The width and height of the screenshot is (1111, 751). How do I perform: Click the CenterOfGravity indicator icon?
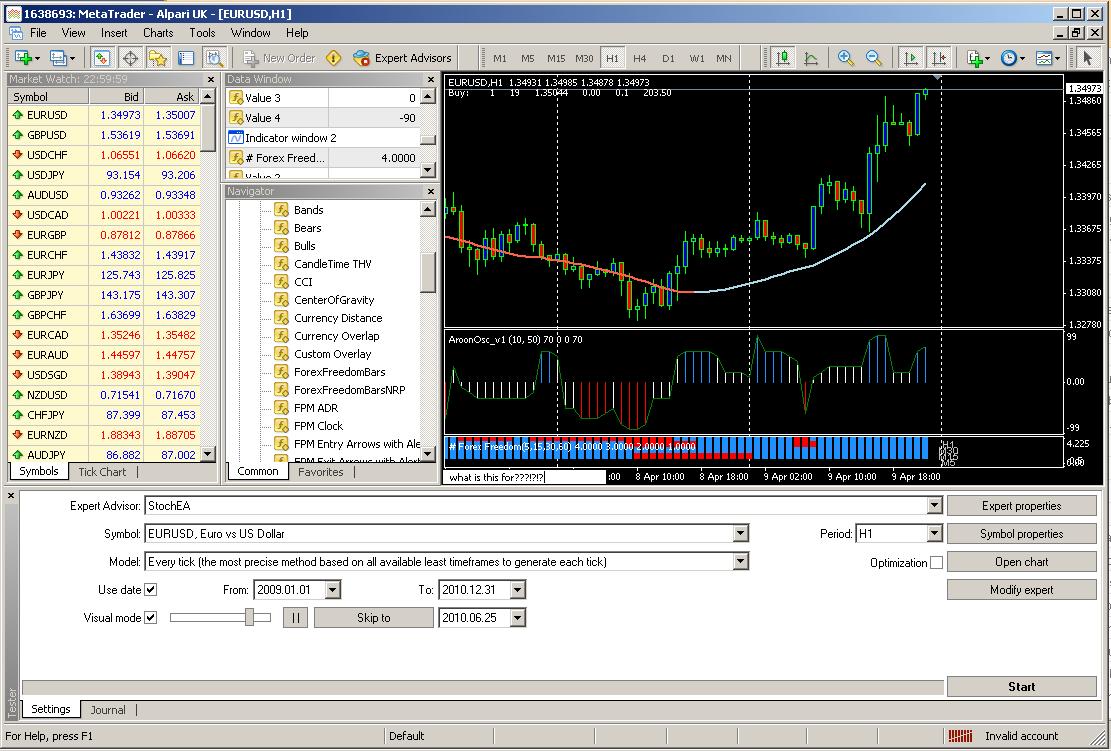281,300
